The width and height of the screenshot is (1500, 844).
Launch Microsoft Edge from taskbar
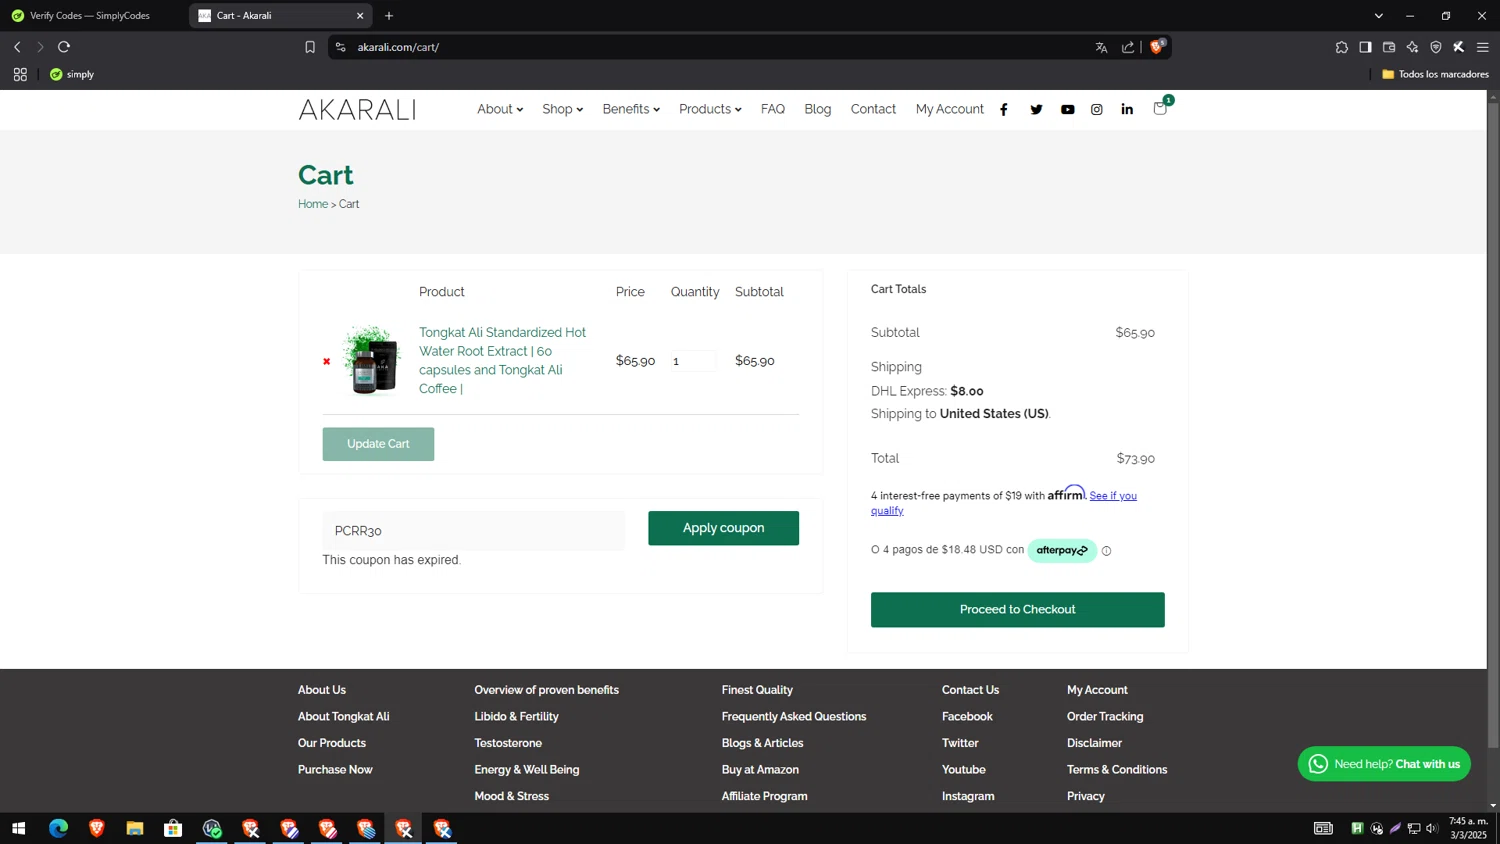(x=58, y=828)
